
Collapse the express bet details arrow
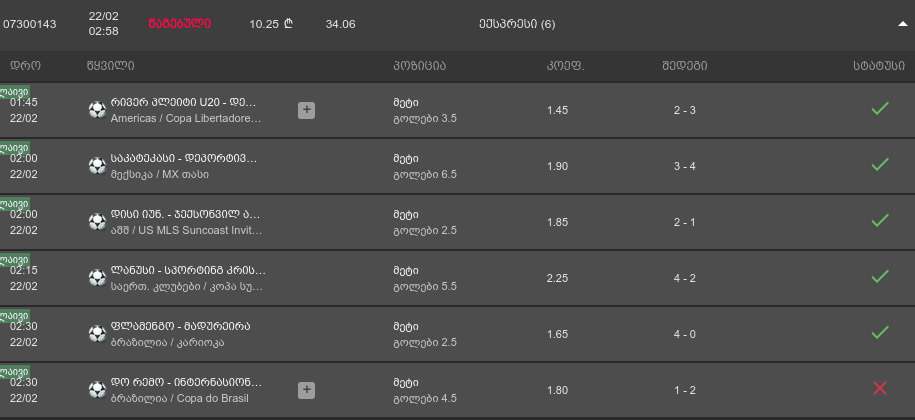(902, 23)
